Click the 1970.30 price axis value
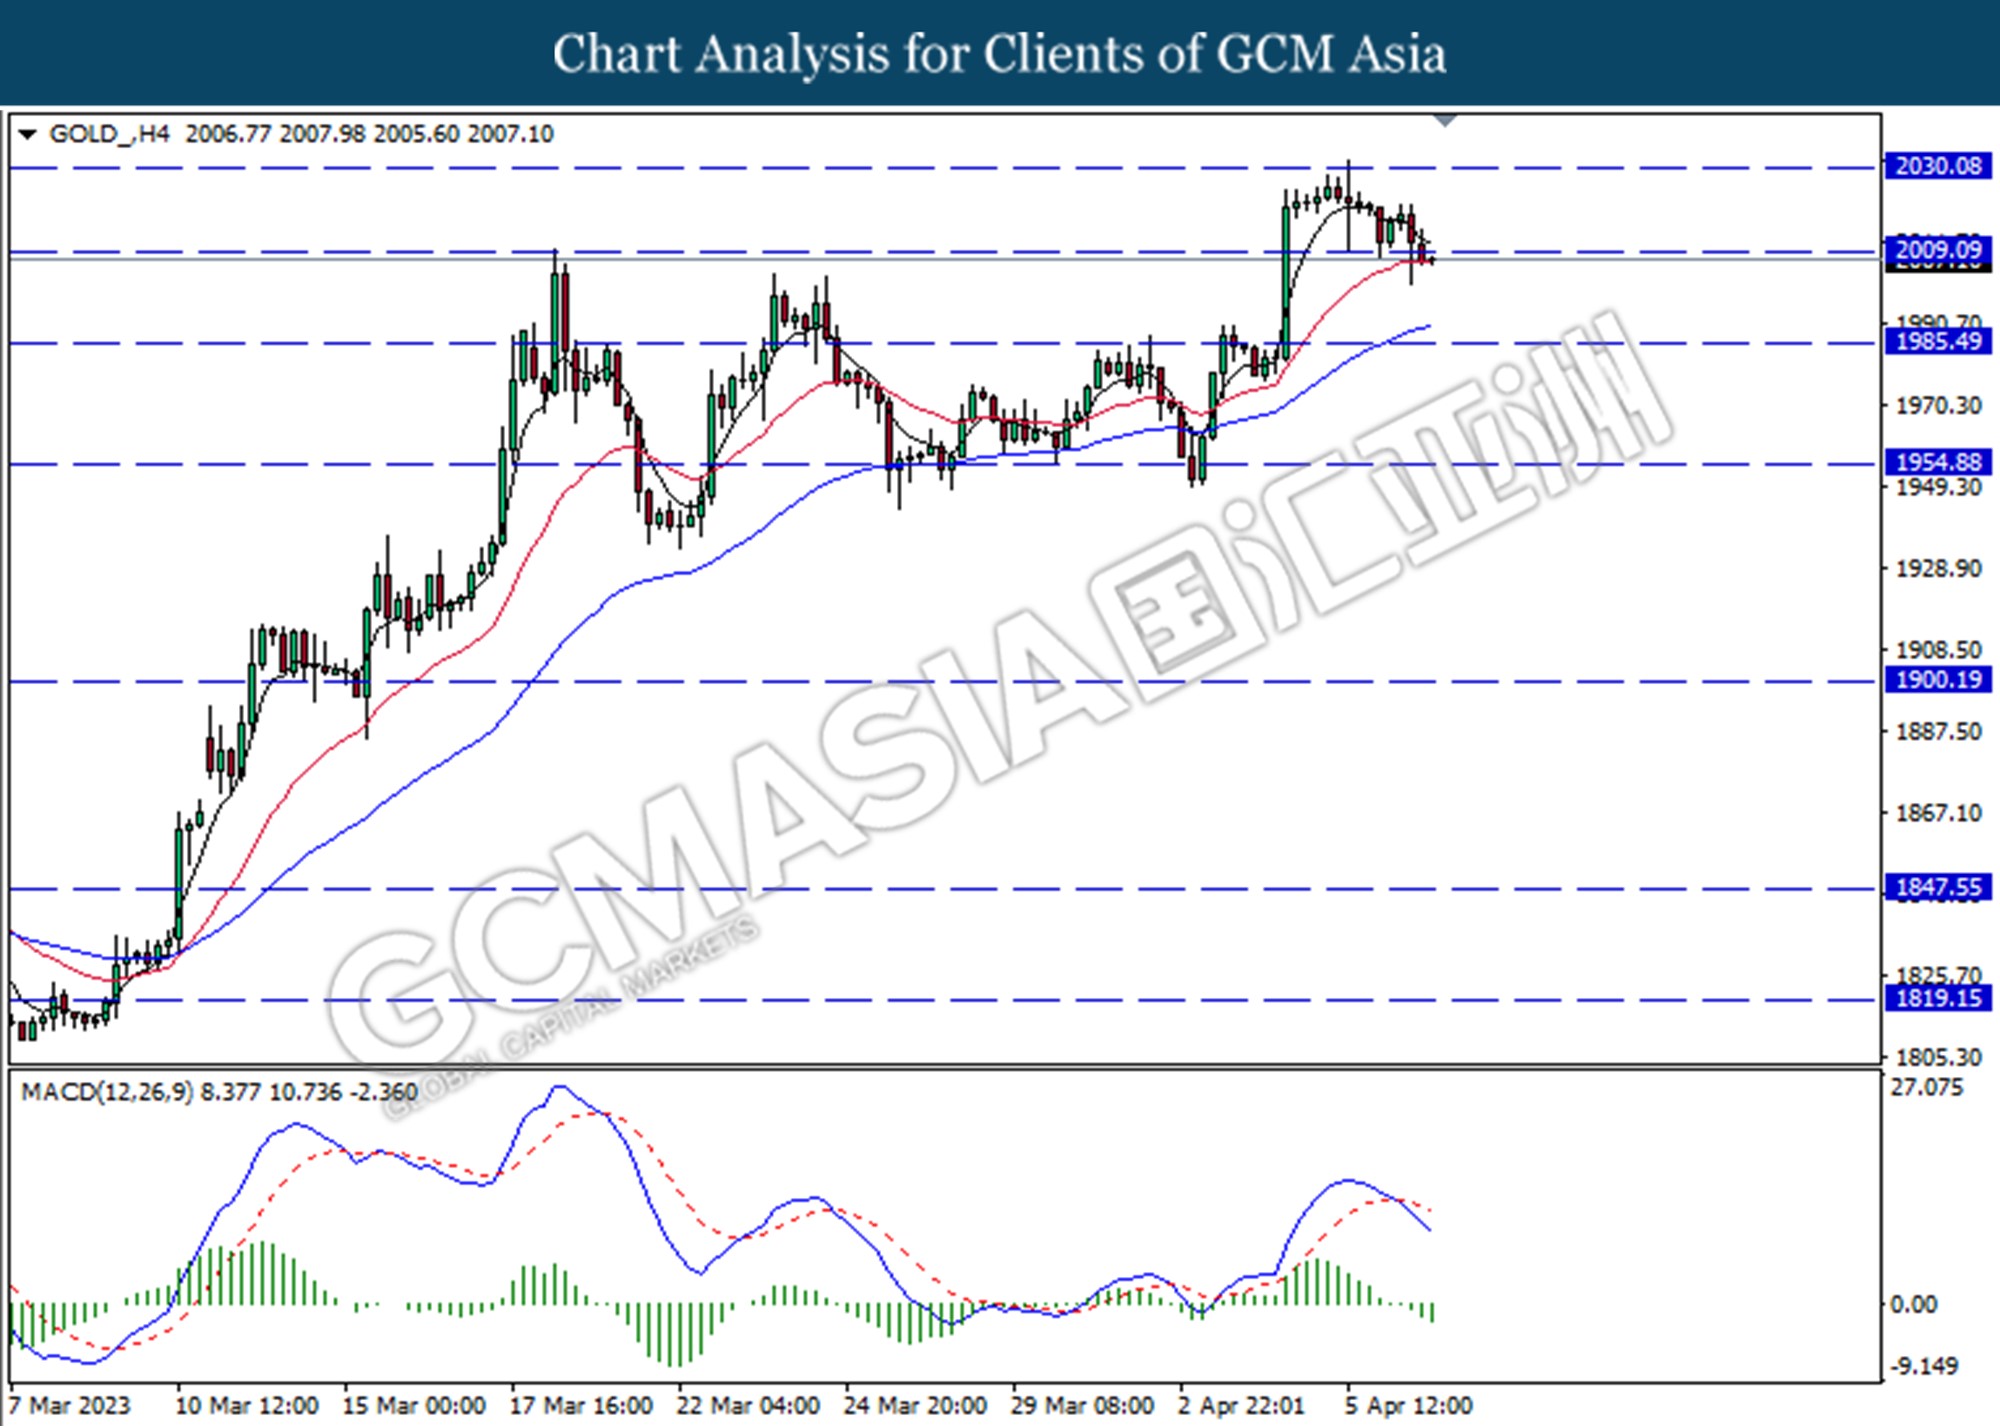 [x=1939, y=406]
